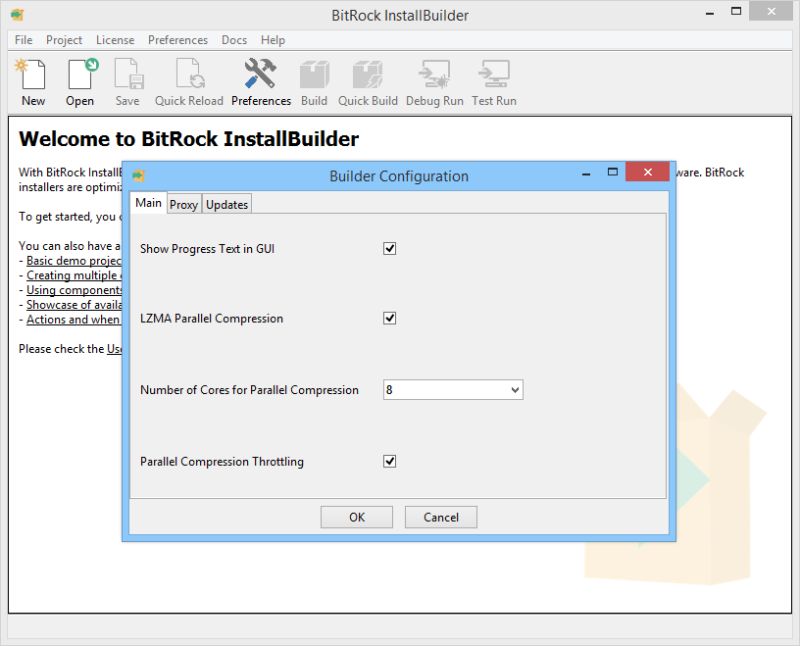Click the Quick Build toolbar icon
Image resolution: width=800 pixels, height=646 pixels.
pyautogui.click(x=368, y=74)
